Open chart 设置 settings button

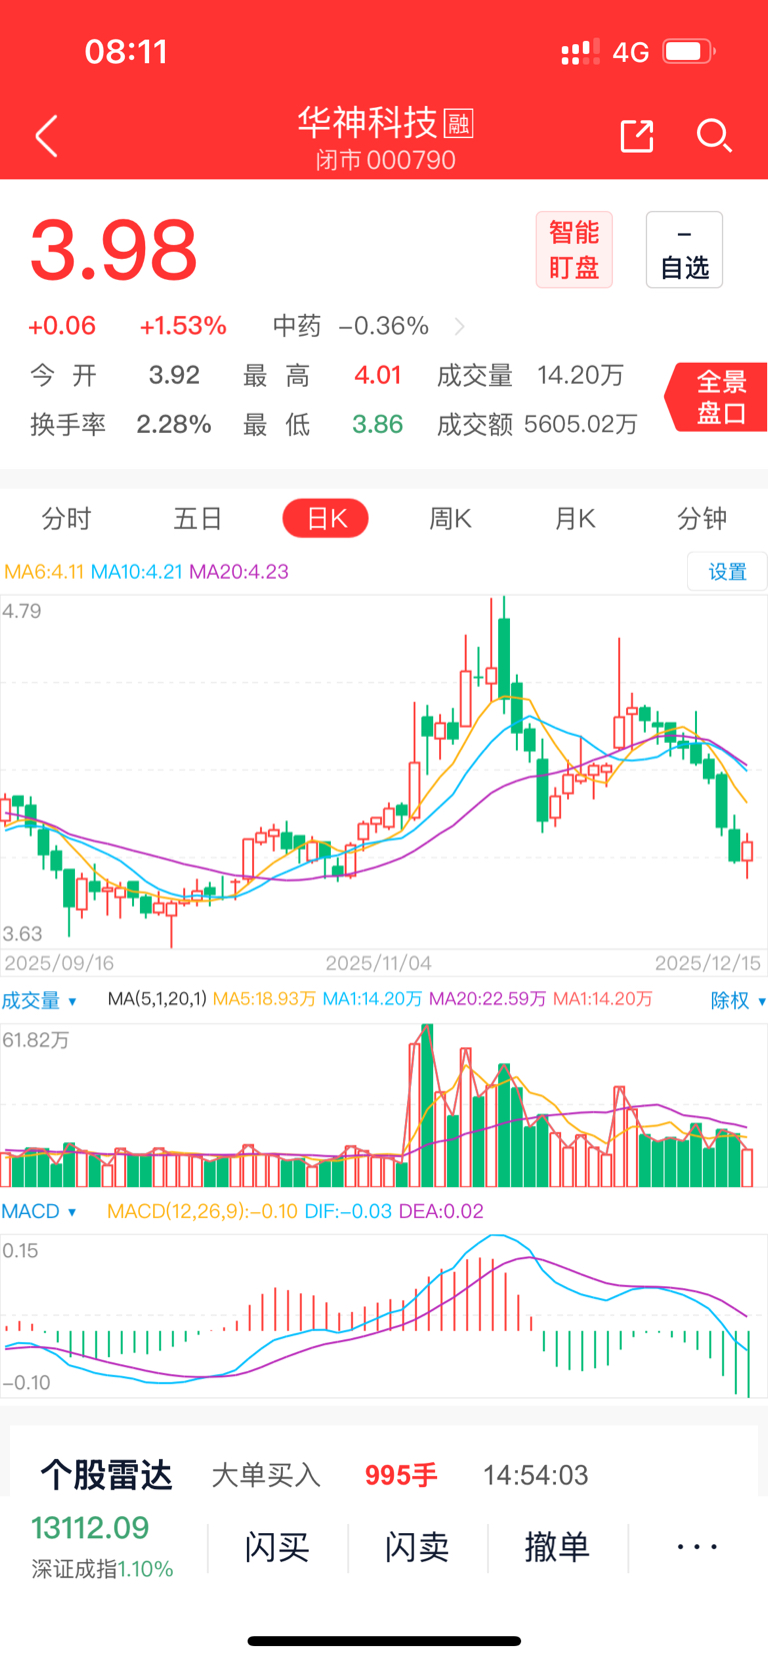[727, 572]
